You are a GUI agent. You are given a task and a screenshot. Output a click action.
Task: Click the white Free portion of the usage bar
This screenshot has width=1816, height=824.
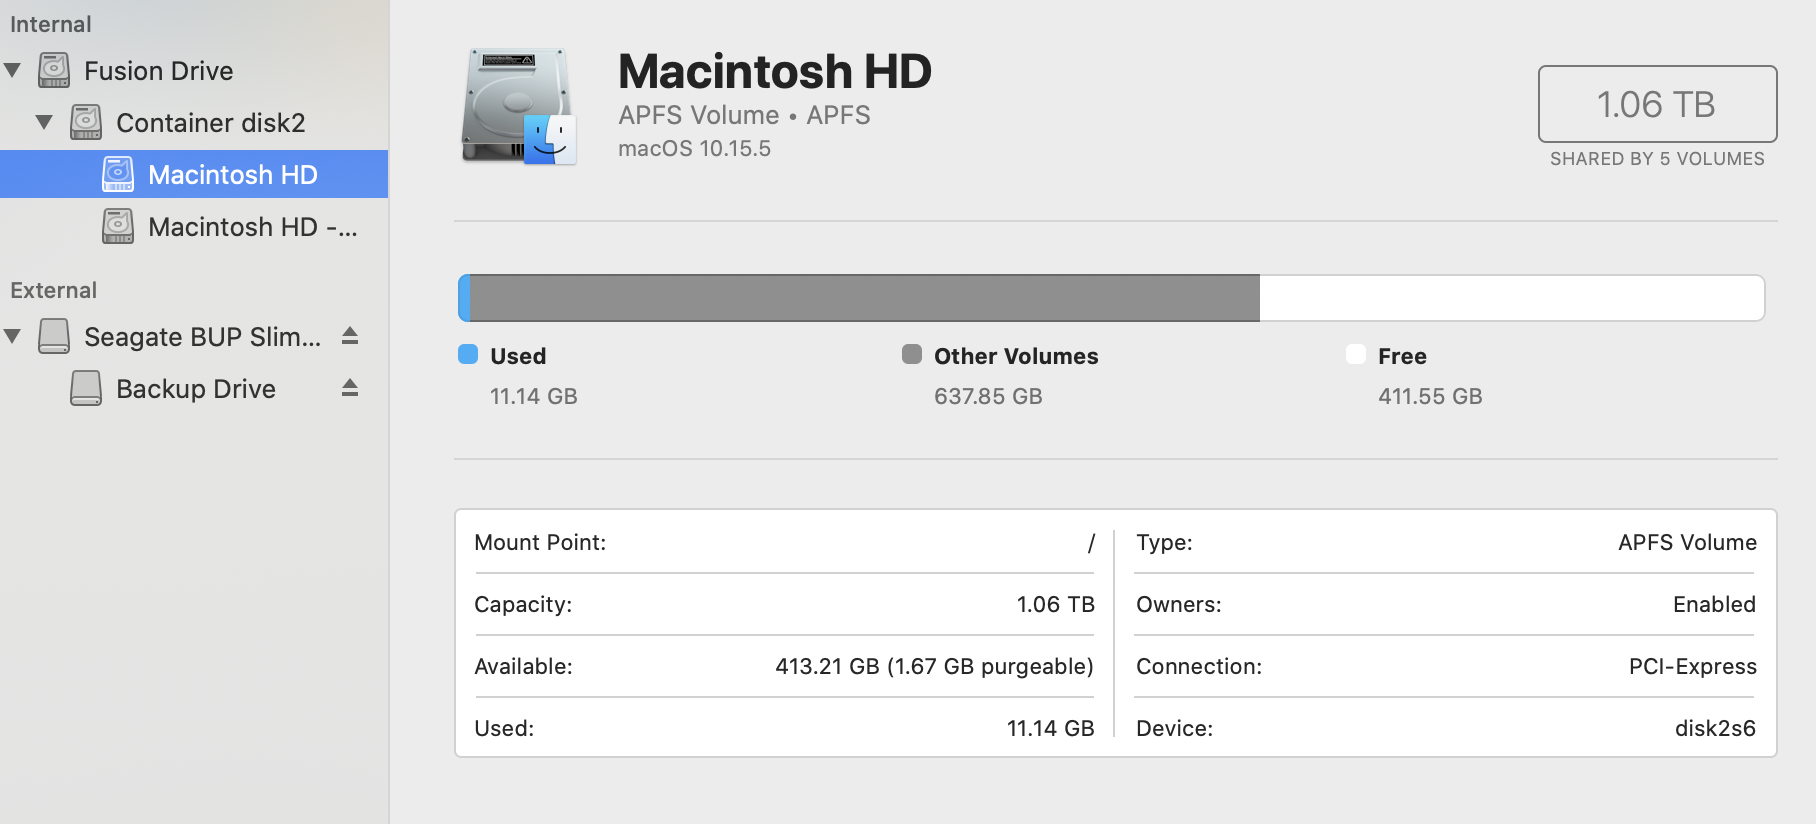[1512, 298]
